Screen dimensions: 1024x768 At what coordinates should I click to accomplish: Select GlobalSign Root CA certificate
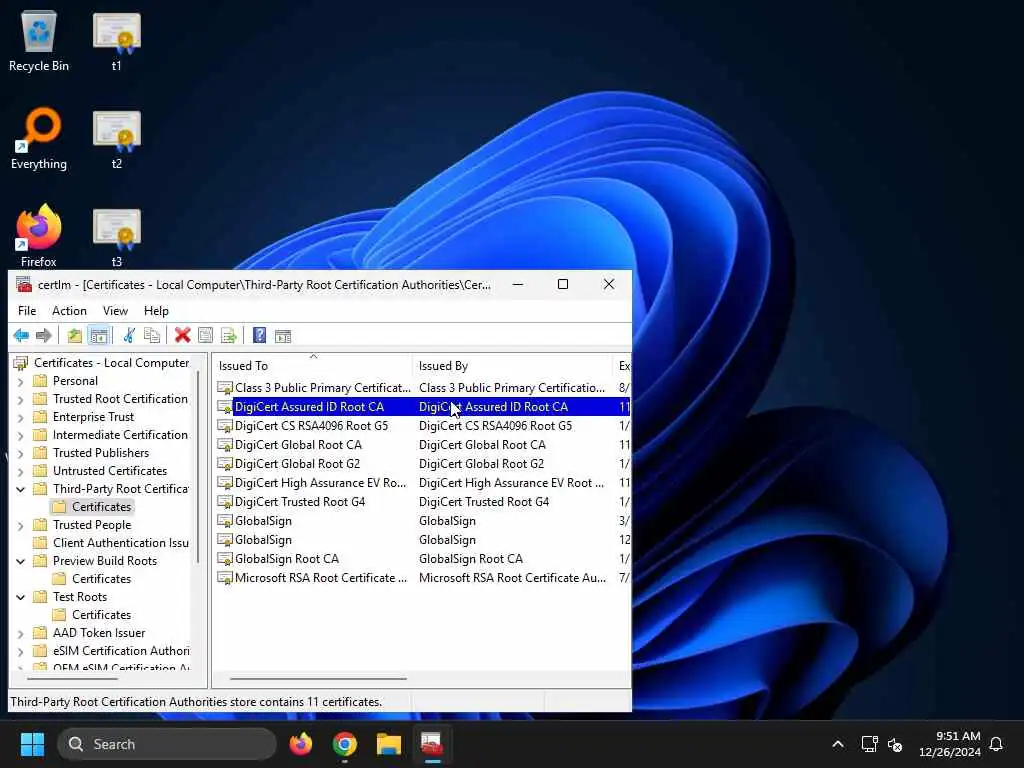tap(423, 559)
